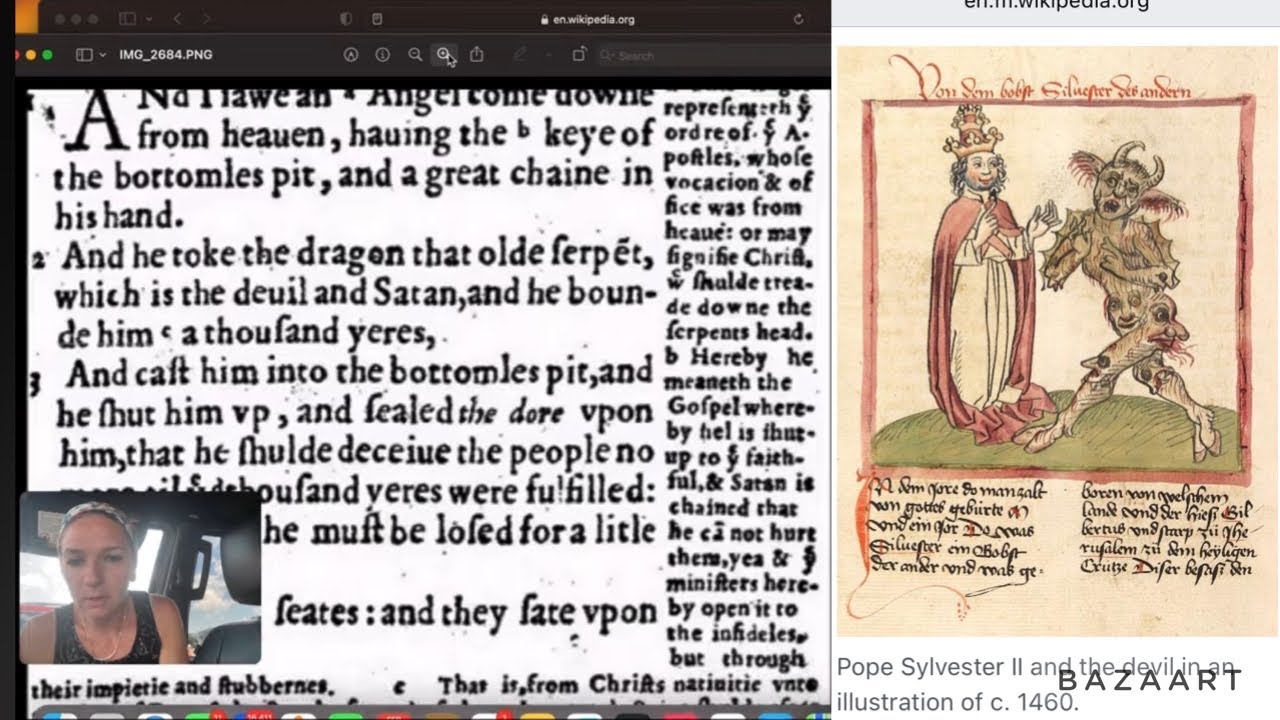Click the marginal note 'serpents head.'
Screen dimensions: 1280x720
[x=739, y=333]
